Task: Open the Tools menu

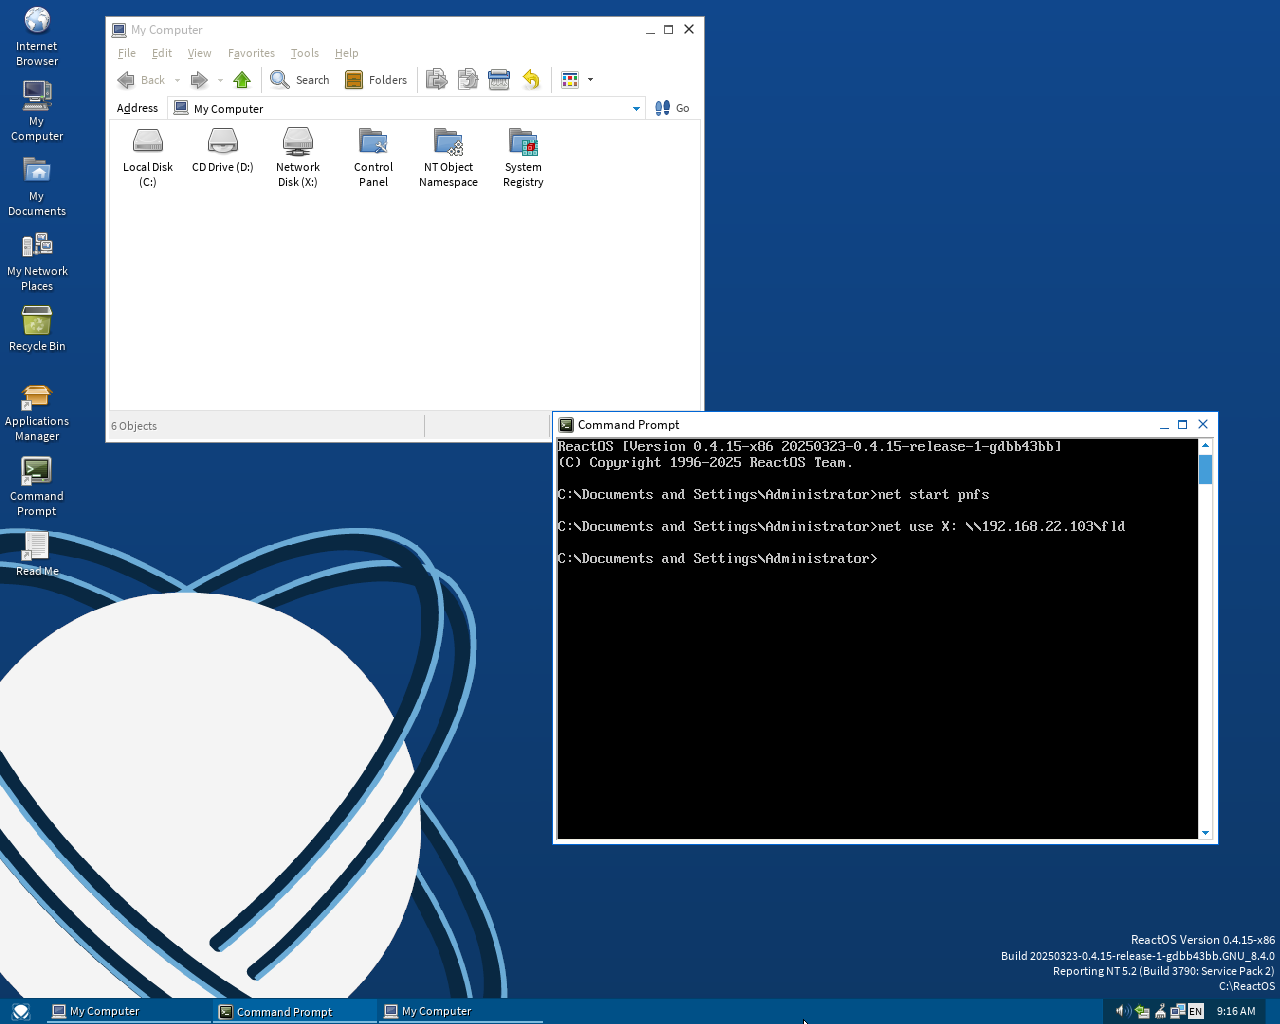Action: (305, 53)
